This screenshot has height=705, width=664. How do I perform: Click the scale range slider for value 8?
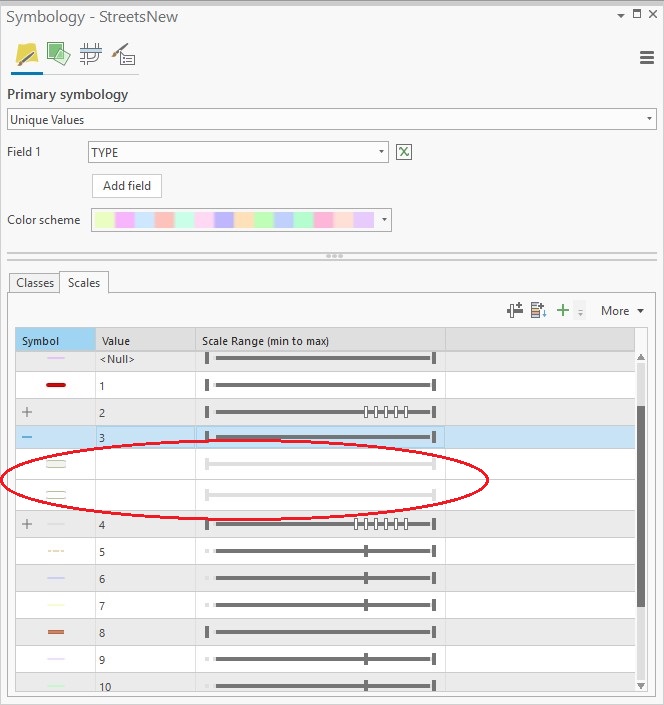320,632
